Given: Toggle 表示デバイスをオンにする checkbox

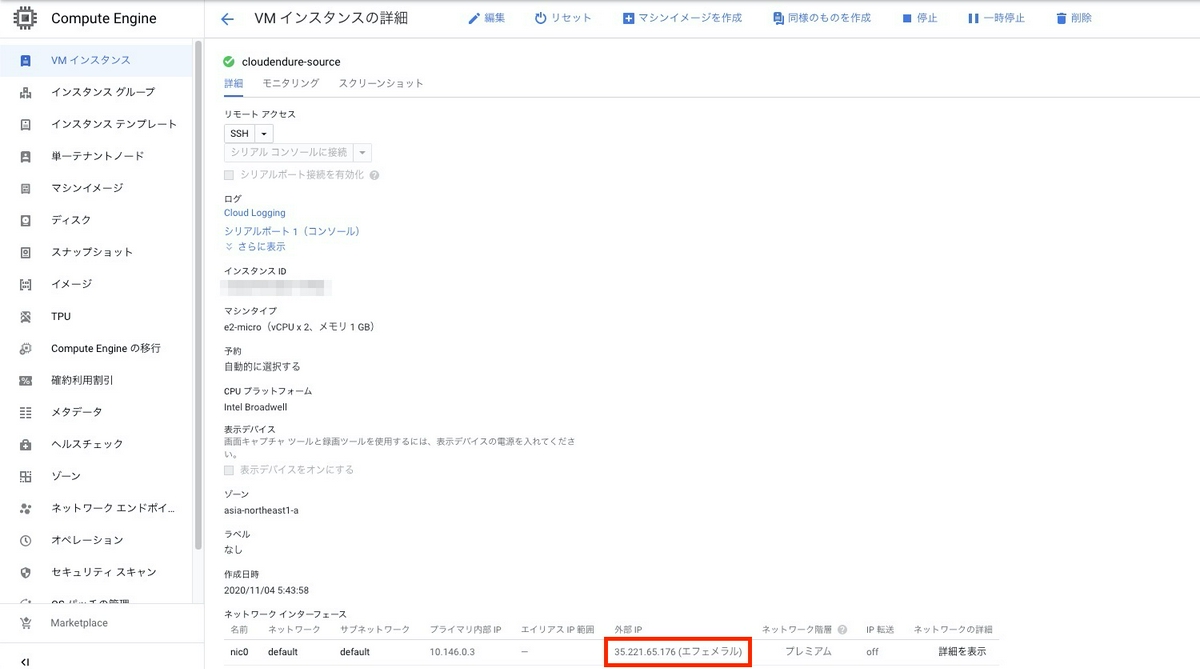Looking at the screenshot, I should click(x=229, y=470).
